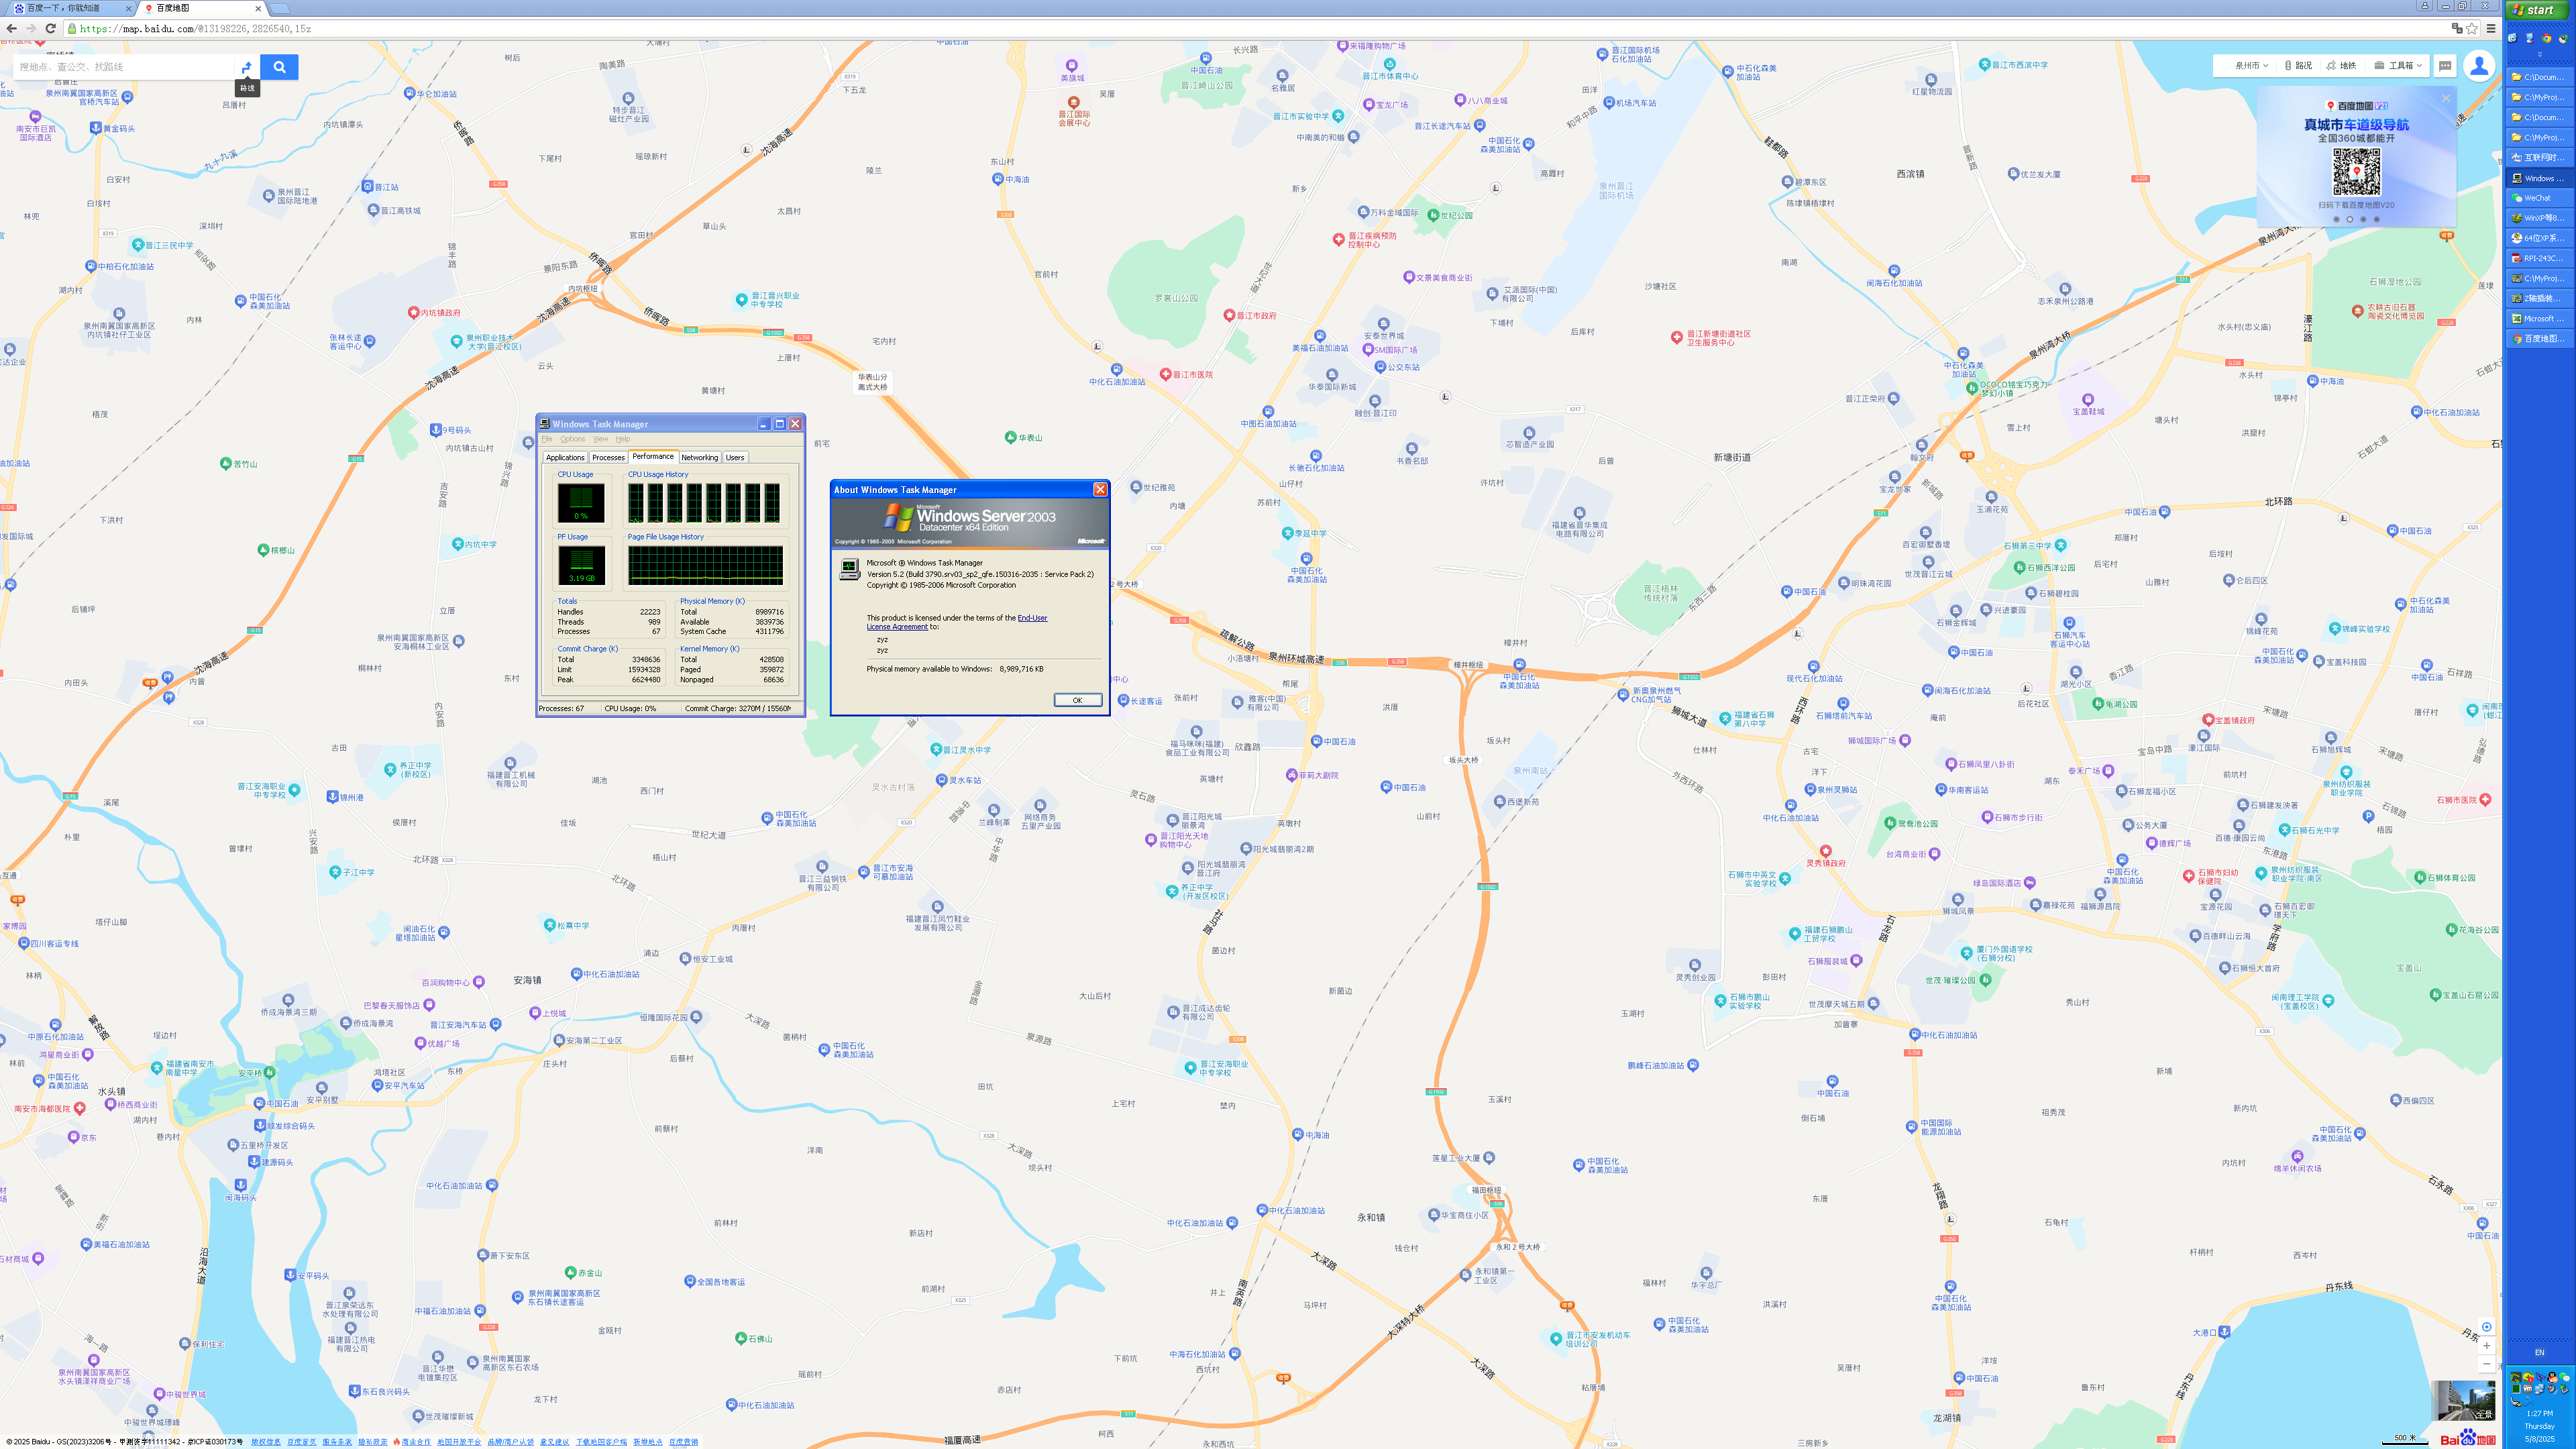Toggle the 地铁 subway map
Image resolution: width=2576 pixels, height=1449 pixels.
click(2341, 65)
